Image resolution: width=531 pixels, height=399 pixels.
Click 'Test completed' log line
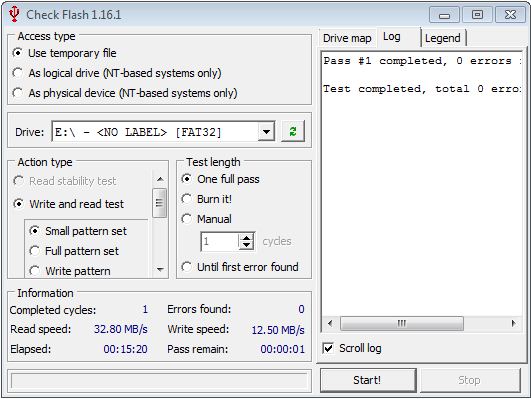422,89
